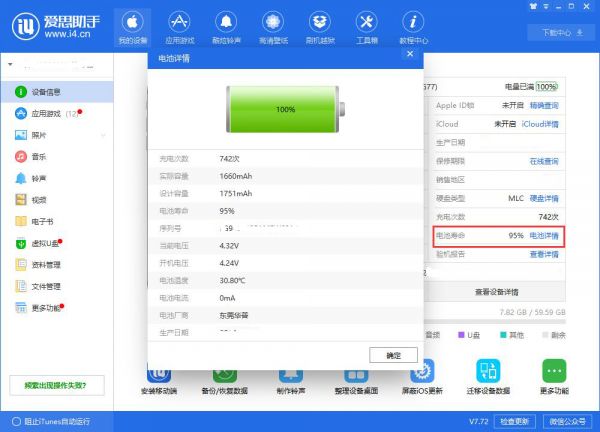Select 音乐 in the sidebar
Image resolution: width=600 pixels, height=432 pixels.
tap(57, 156)
